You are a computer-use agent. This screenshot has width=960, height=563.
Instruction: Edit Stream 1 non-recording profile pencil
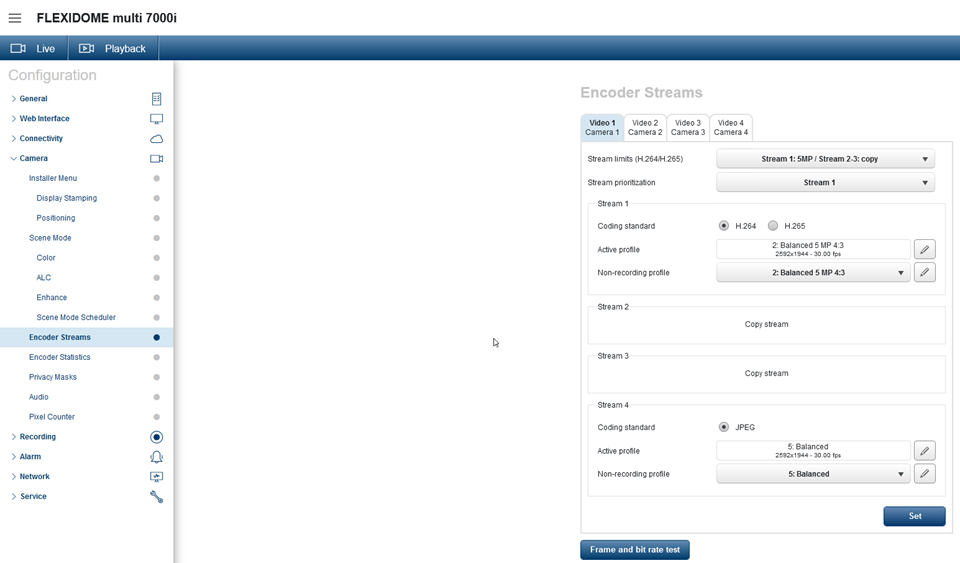point(924,272)
